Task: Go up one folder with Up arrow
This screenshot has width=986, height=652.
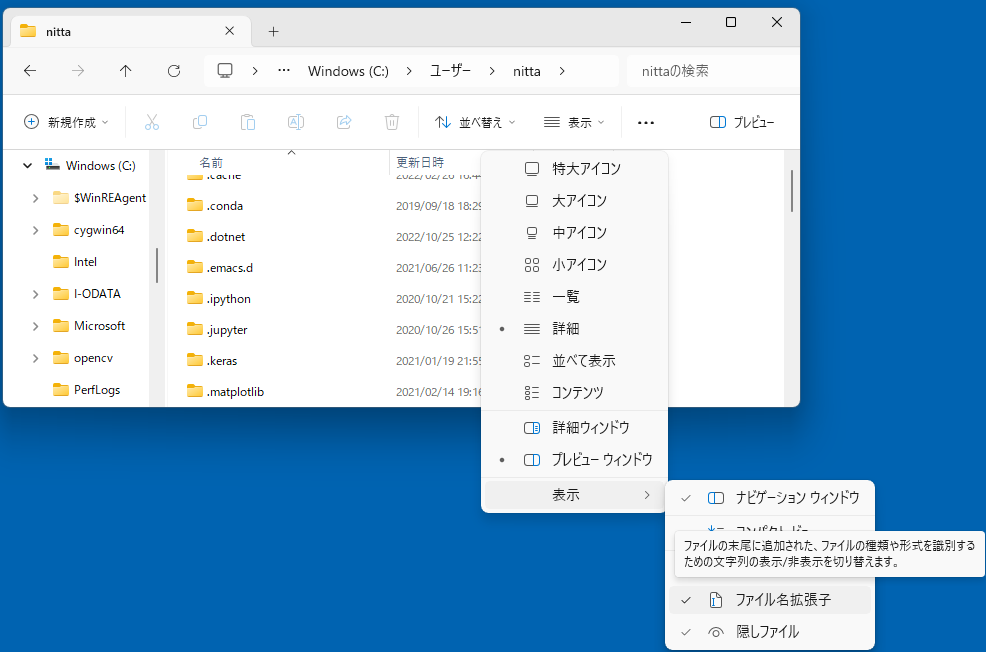Action: (125, 71)
